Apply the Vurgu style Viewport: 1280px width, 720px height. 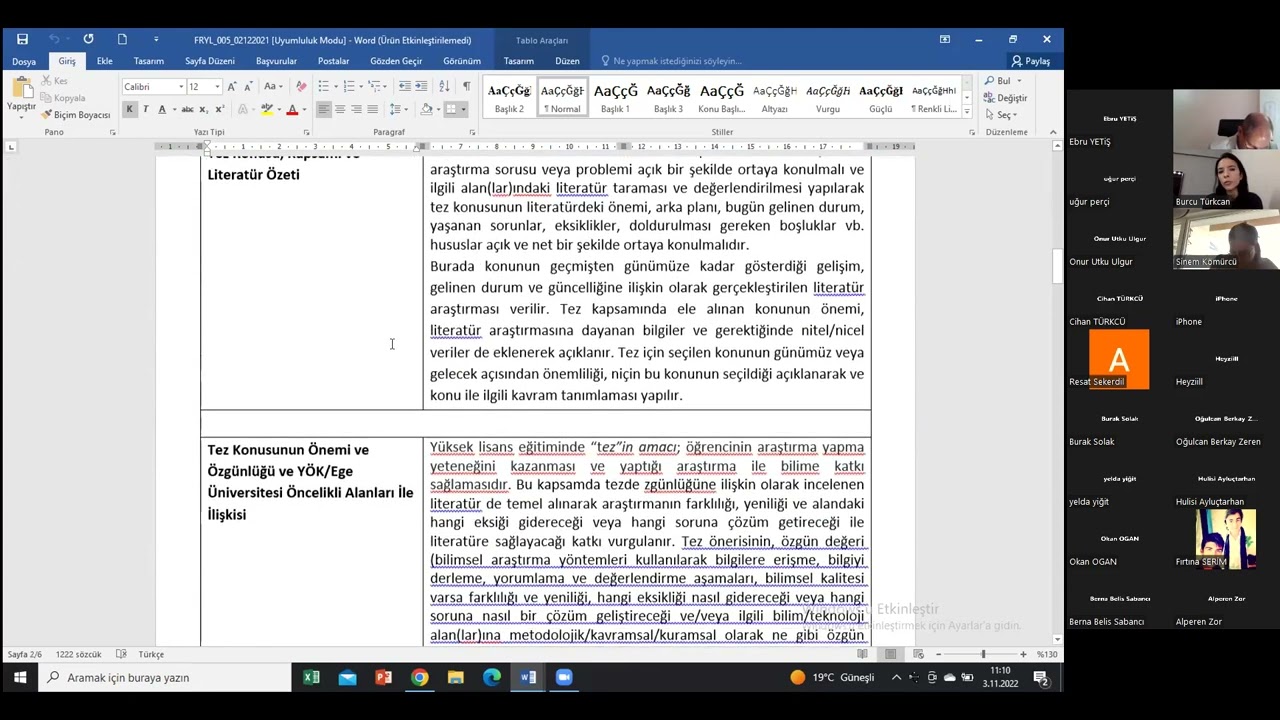point(828,97)
